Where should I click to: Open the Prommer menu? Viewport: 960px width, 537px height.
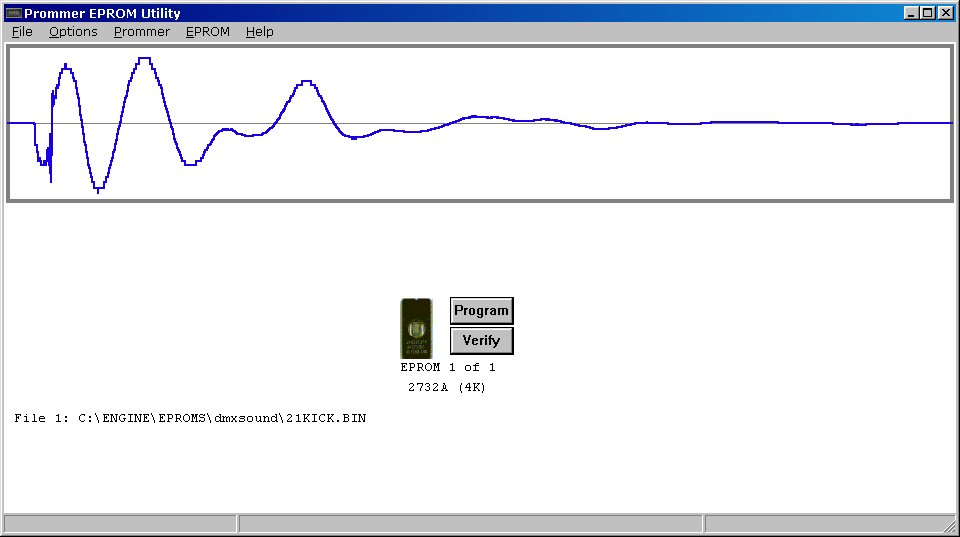point(141,32)
